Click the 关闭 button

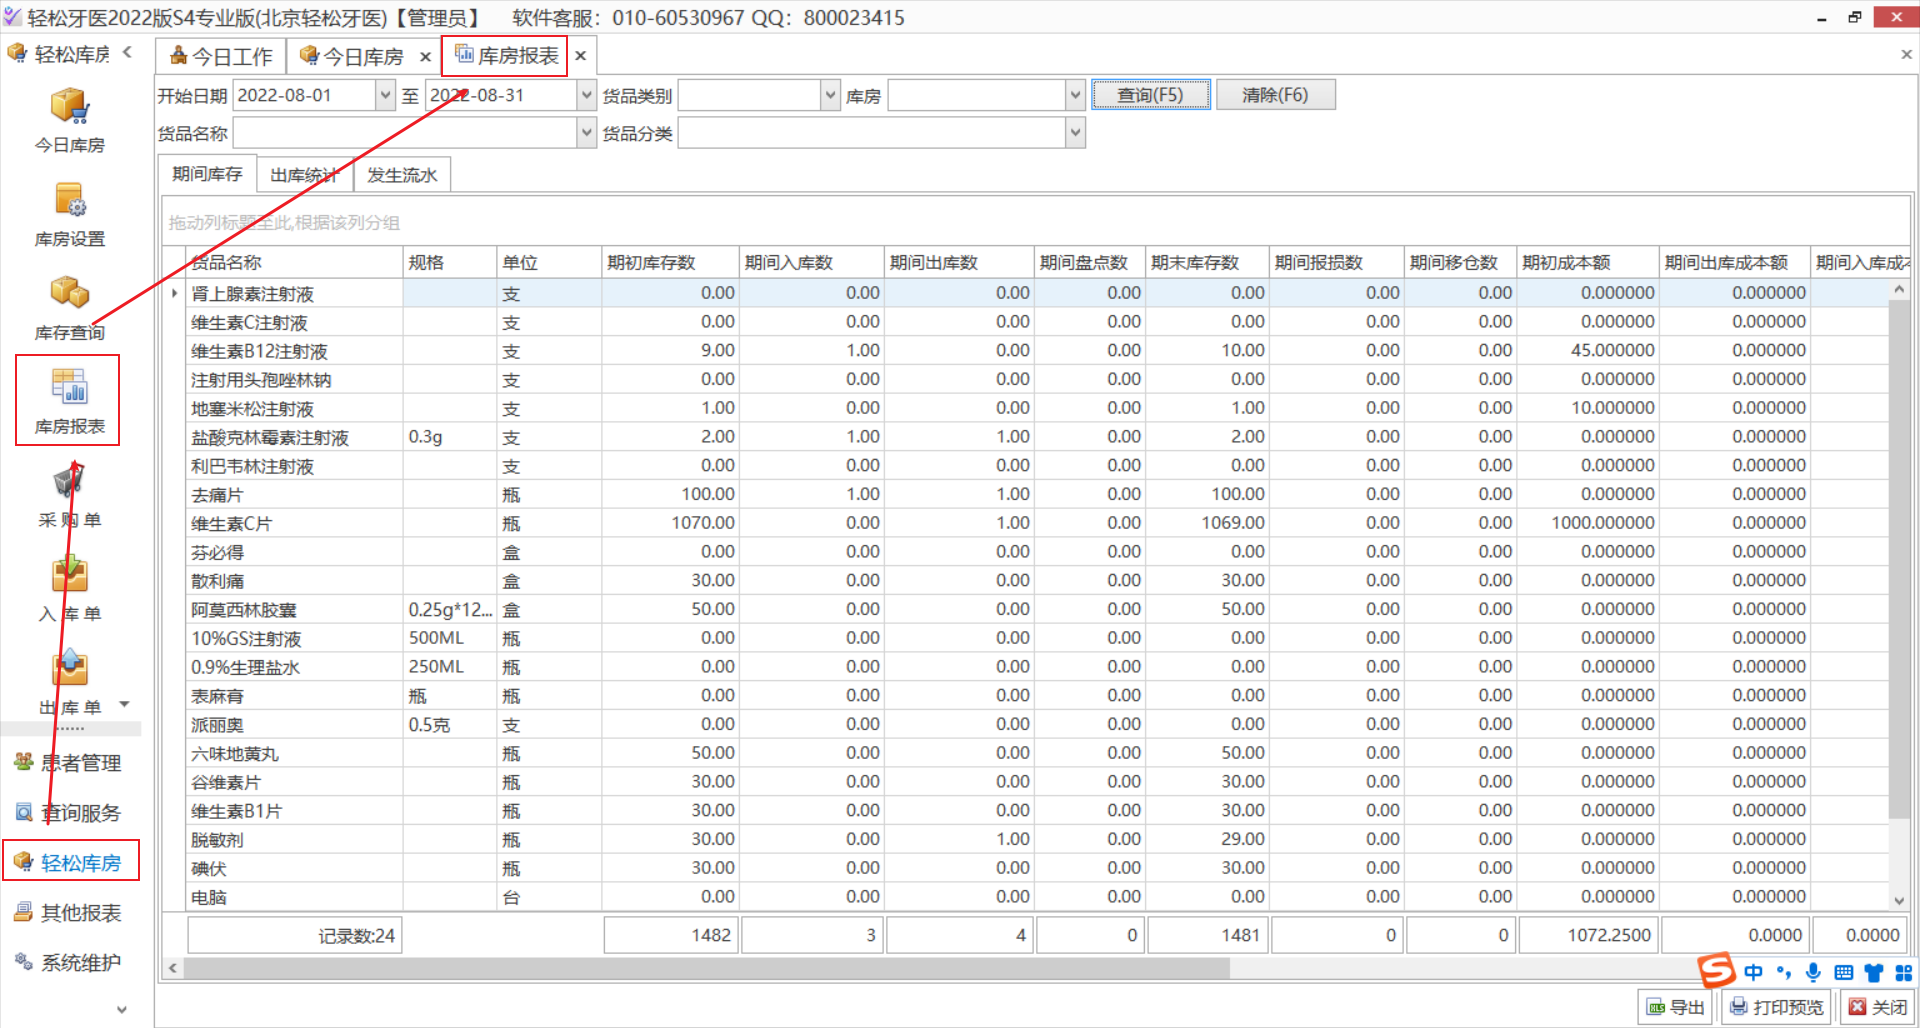coord(1878,1007)
